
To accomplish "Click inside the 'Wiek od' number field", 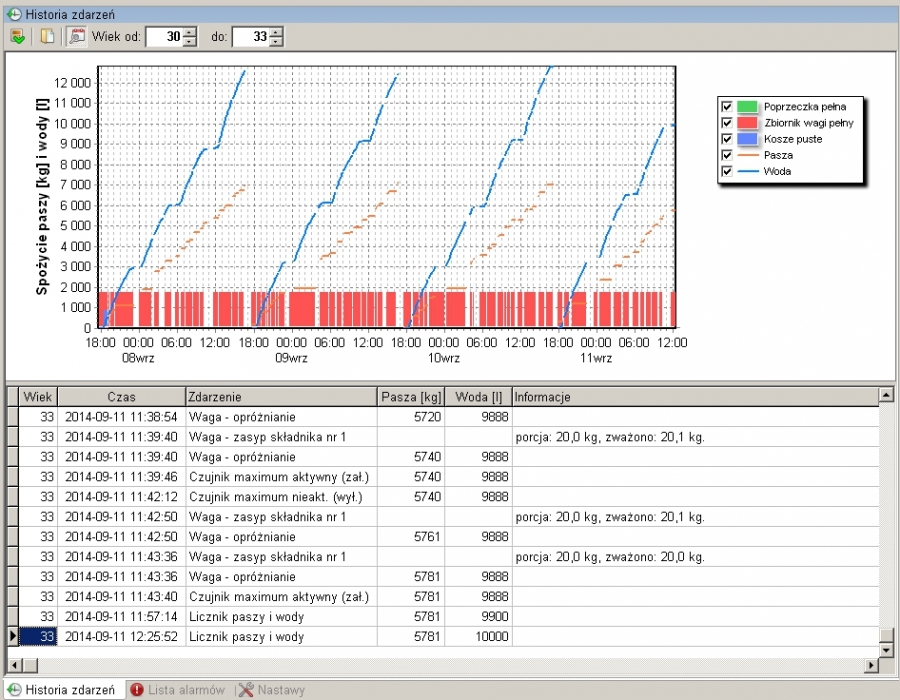I will [164, 37].
